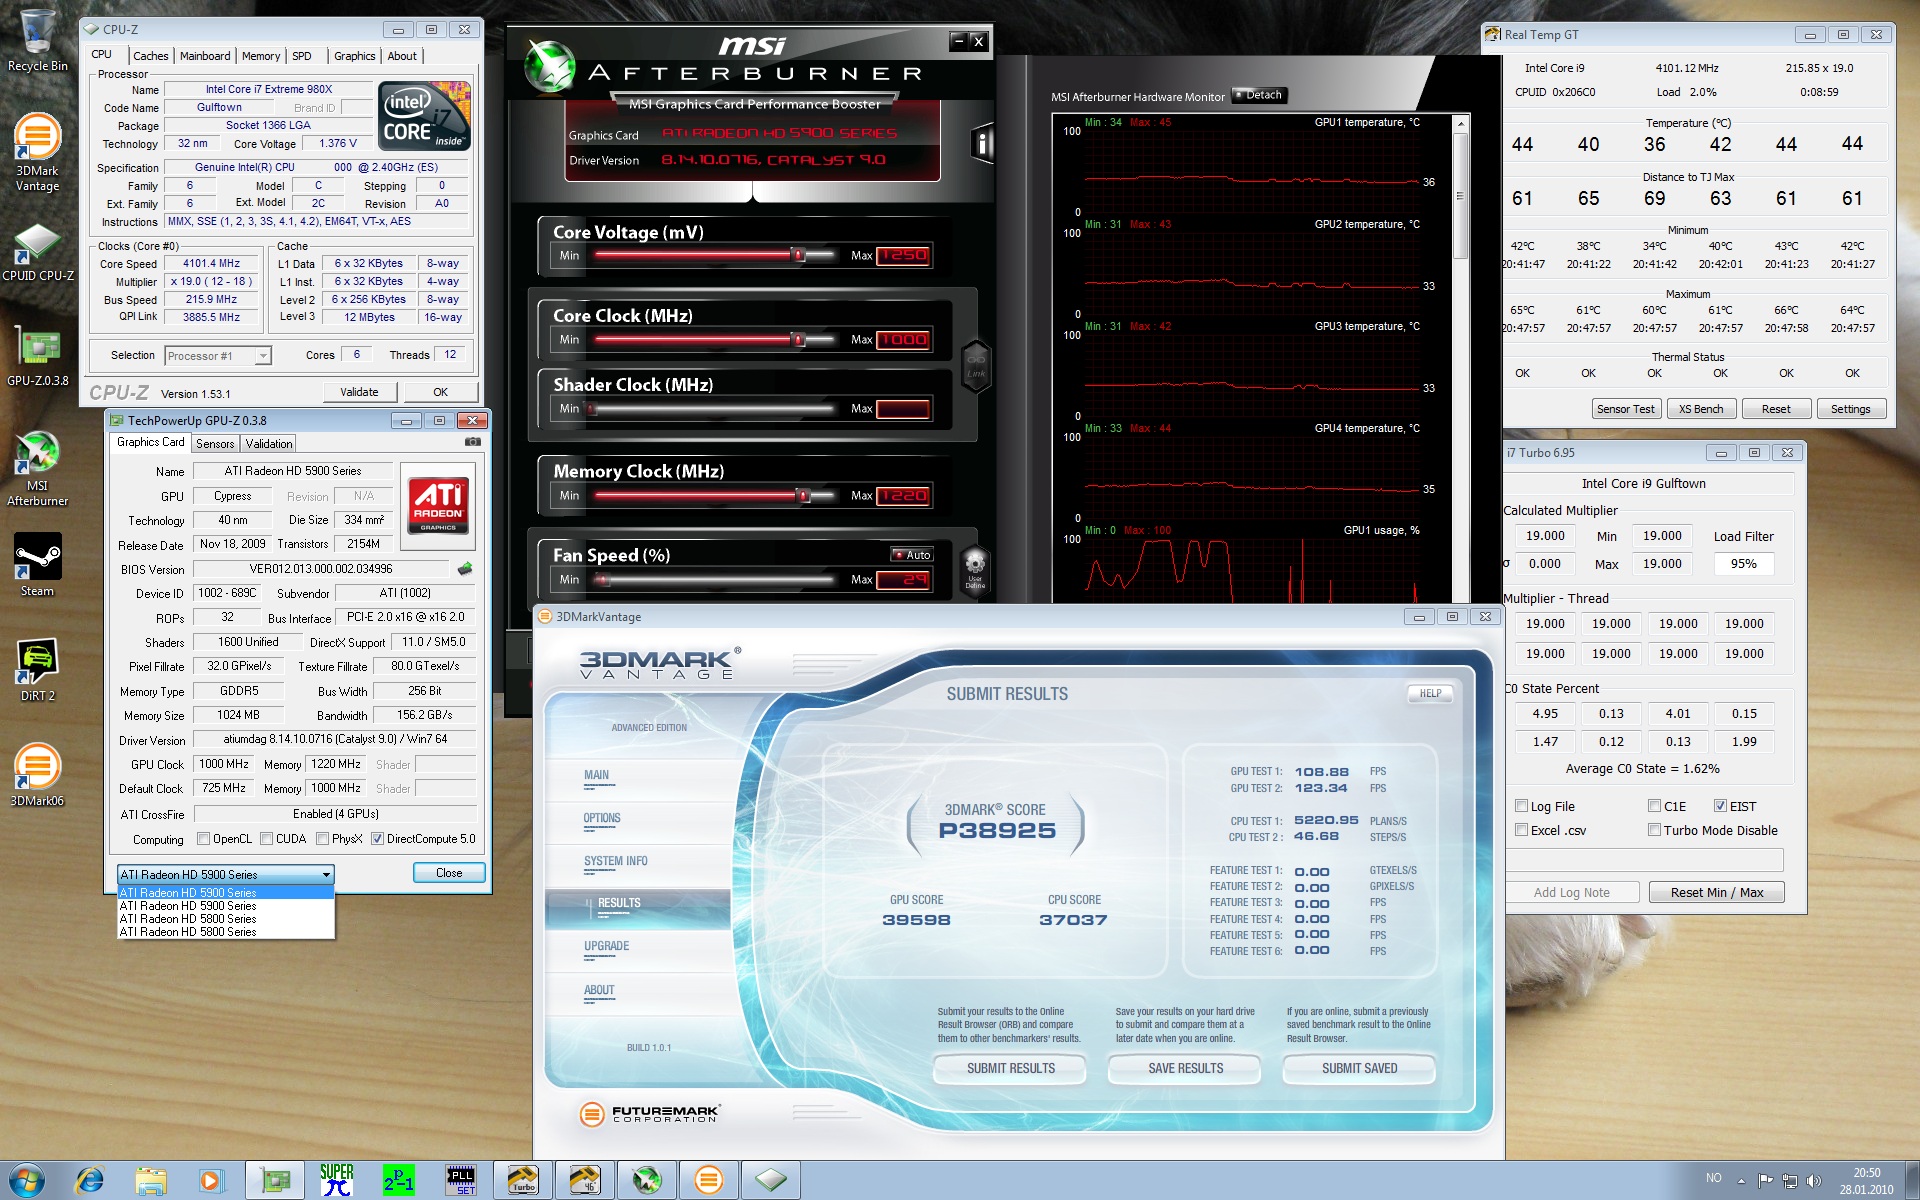Select last ATI Radeon HD 5800 Series entry
The width and height of the screenshot is (1920, 1200).
tap(225, 932)
